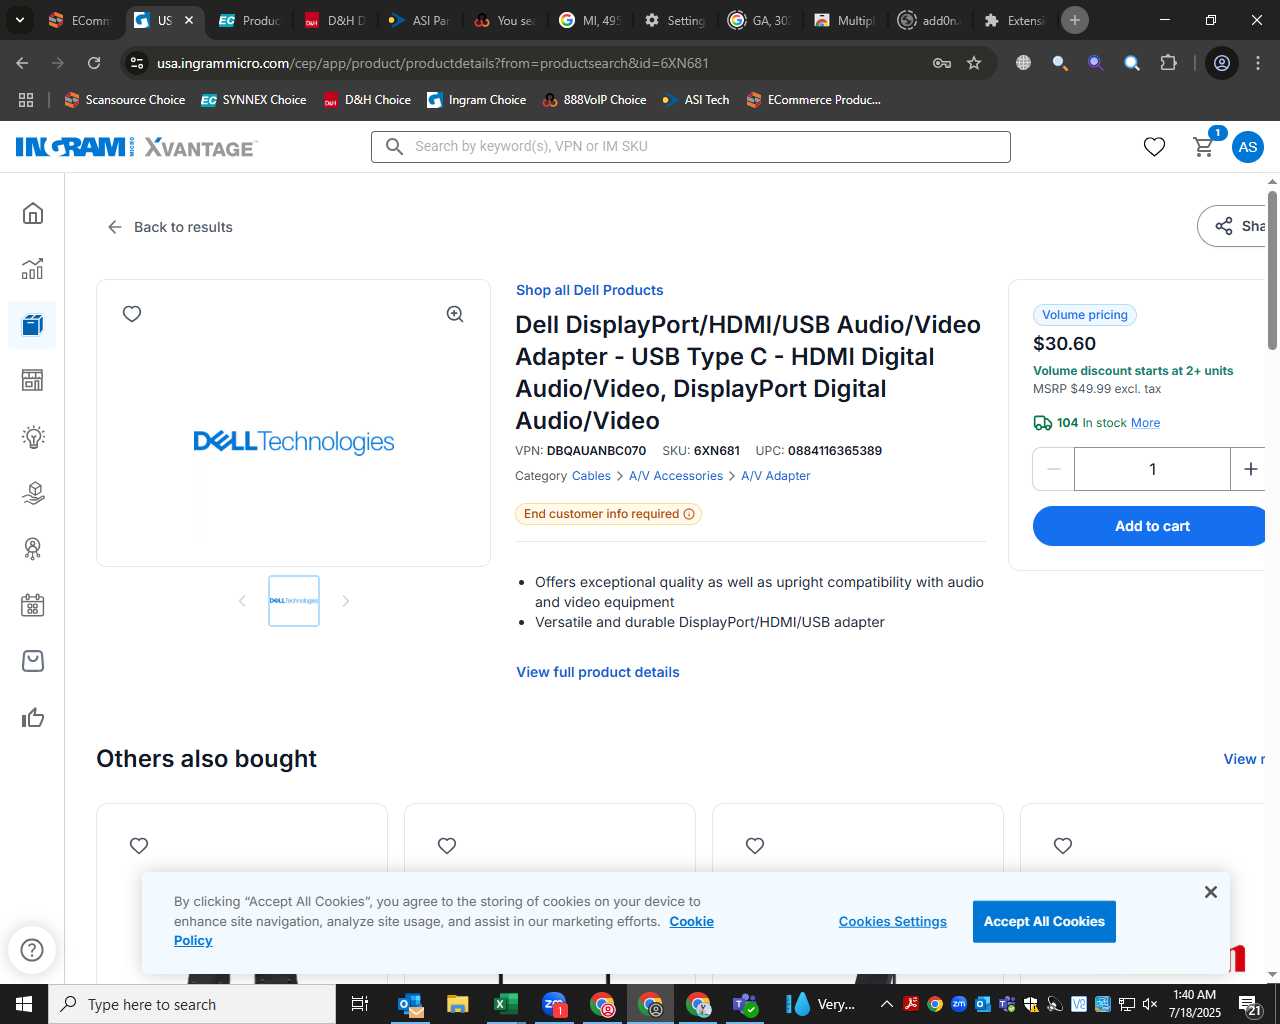Open a new browser tab
This screenshot has height=1024, width=1280.
point(1075,20)
